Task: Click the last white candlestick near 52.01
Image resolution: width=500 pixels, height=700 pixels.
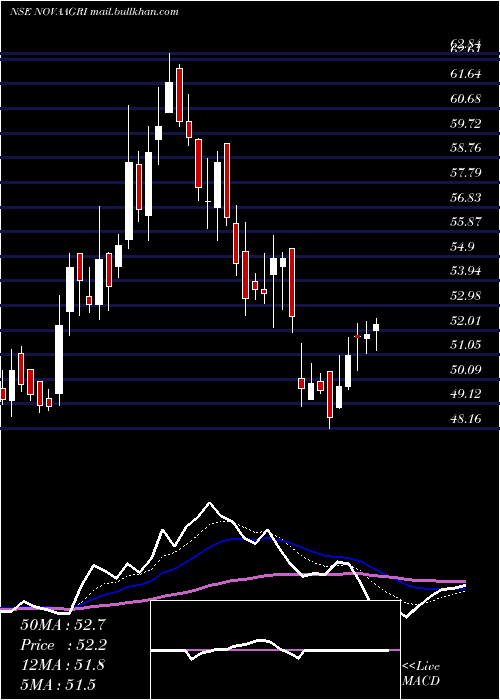Action: point(376,334)
